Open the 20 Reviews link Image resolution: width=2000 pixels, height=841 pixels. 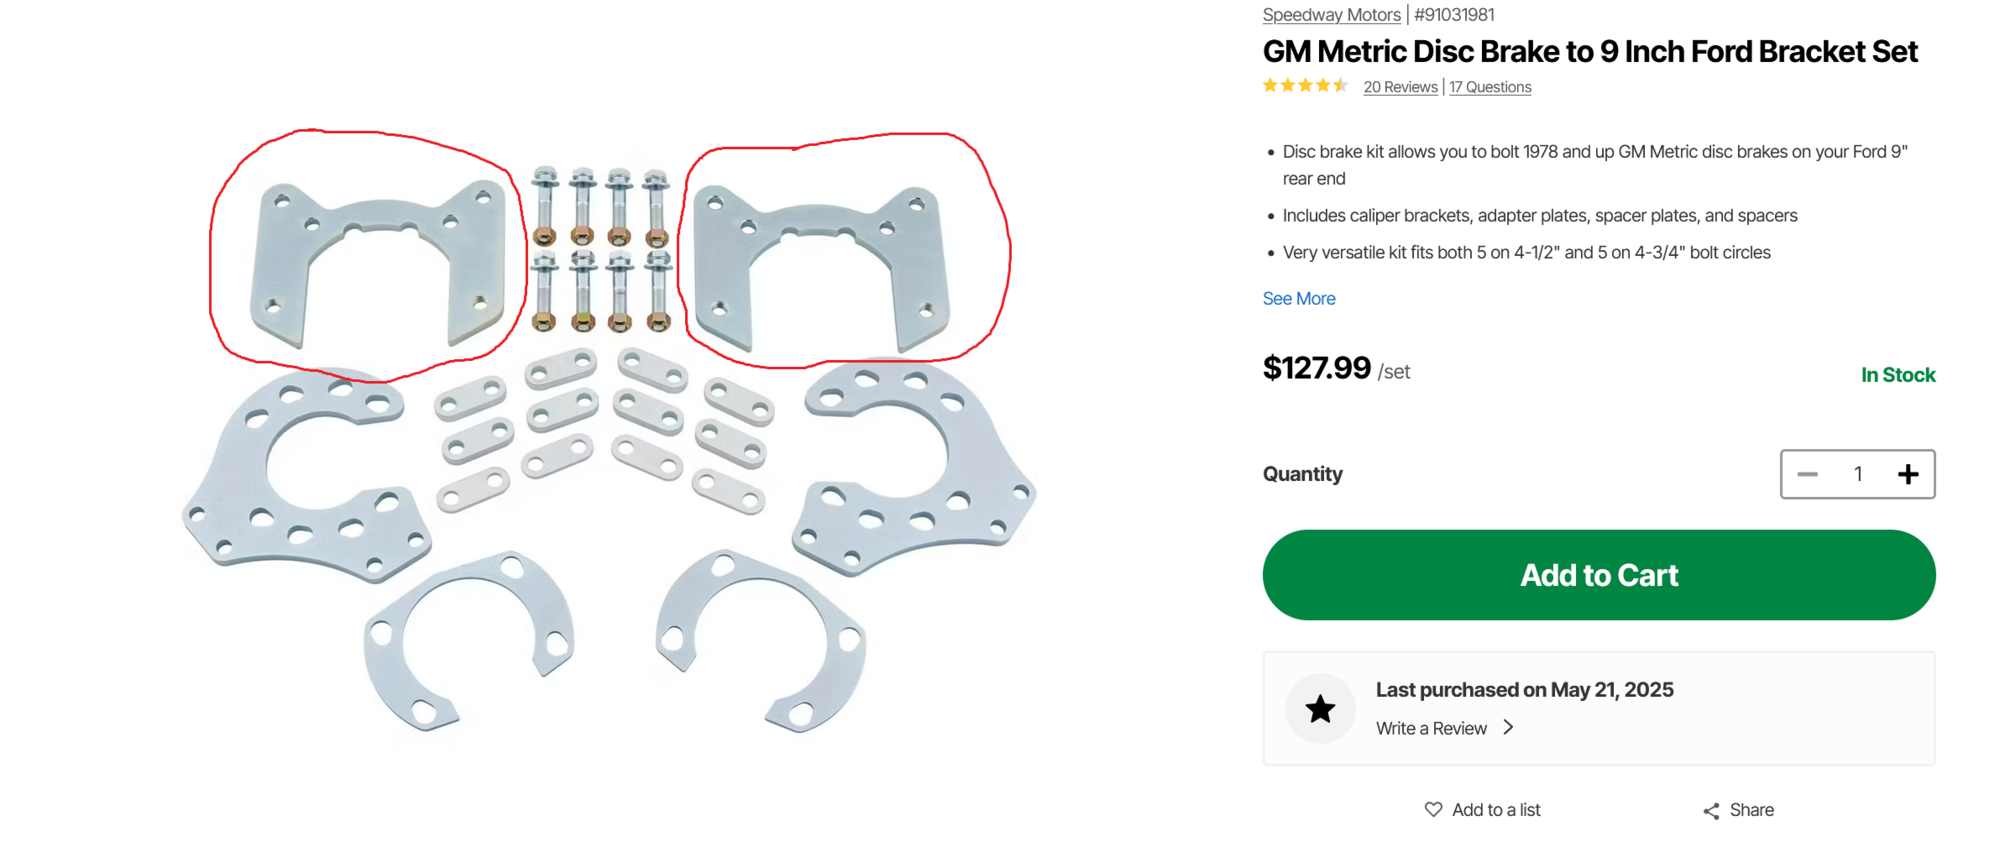tap(1400, 87)
